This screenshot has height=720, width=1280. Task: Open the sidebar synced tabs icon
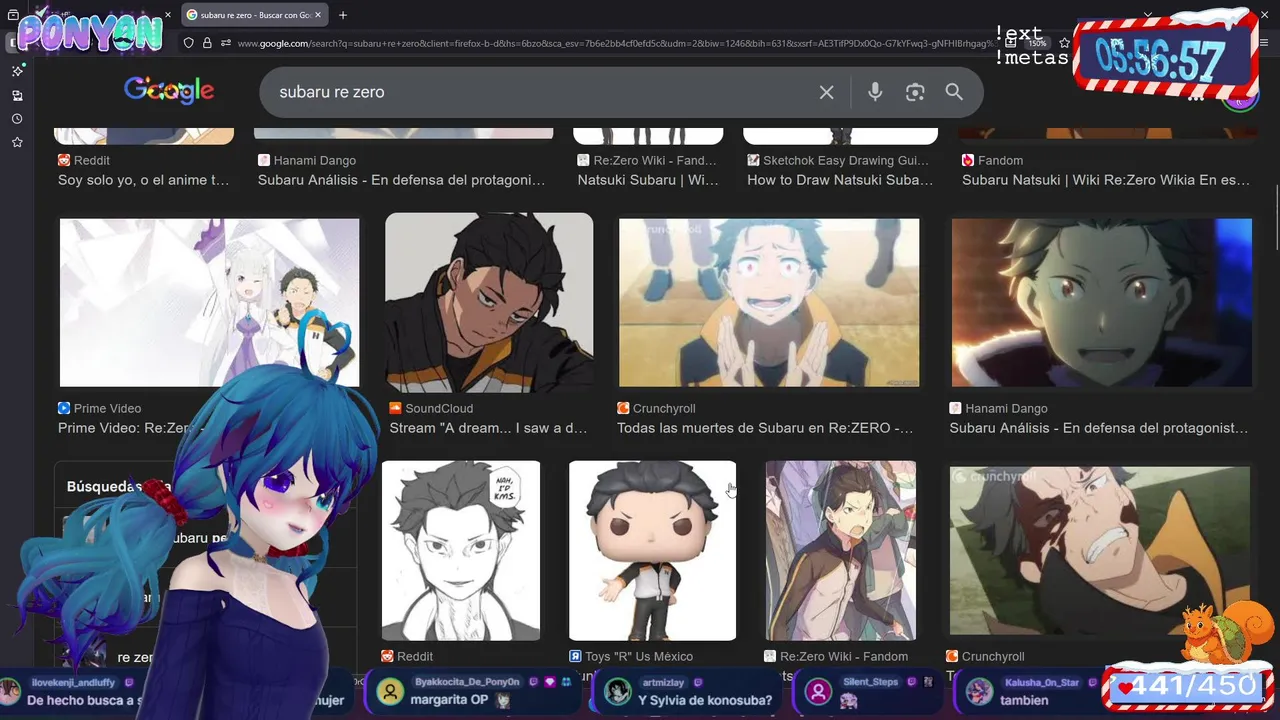[x=17, y=95]
